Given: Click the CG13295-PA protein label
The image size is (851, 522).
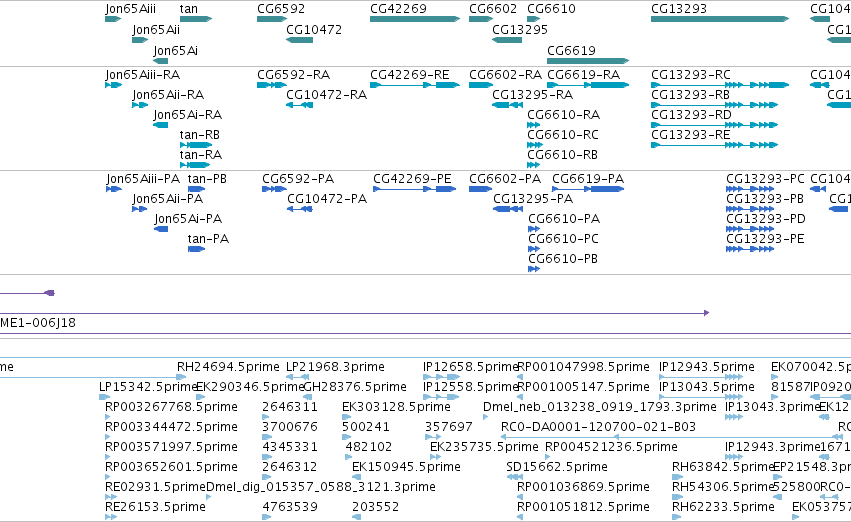Looking at the screenshot, I should pos(533,199).
